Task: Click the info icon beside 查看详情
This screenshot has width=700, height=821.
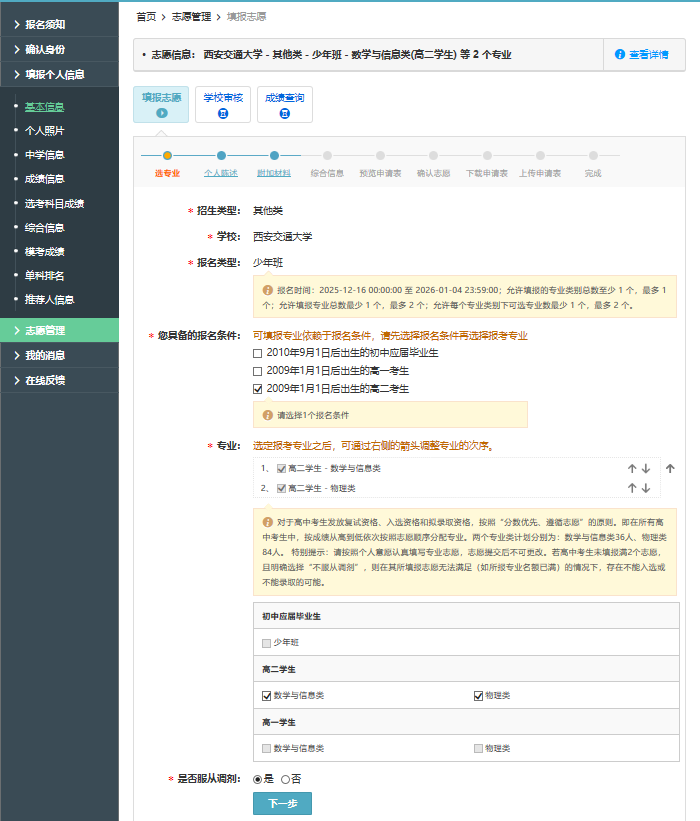Action: (x=620, y=54)
